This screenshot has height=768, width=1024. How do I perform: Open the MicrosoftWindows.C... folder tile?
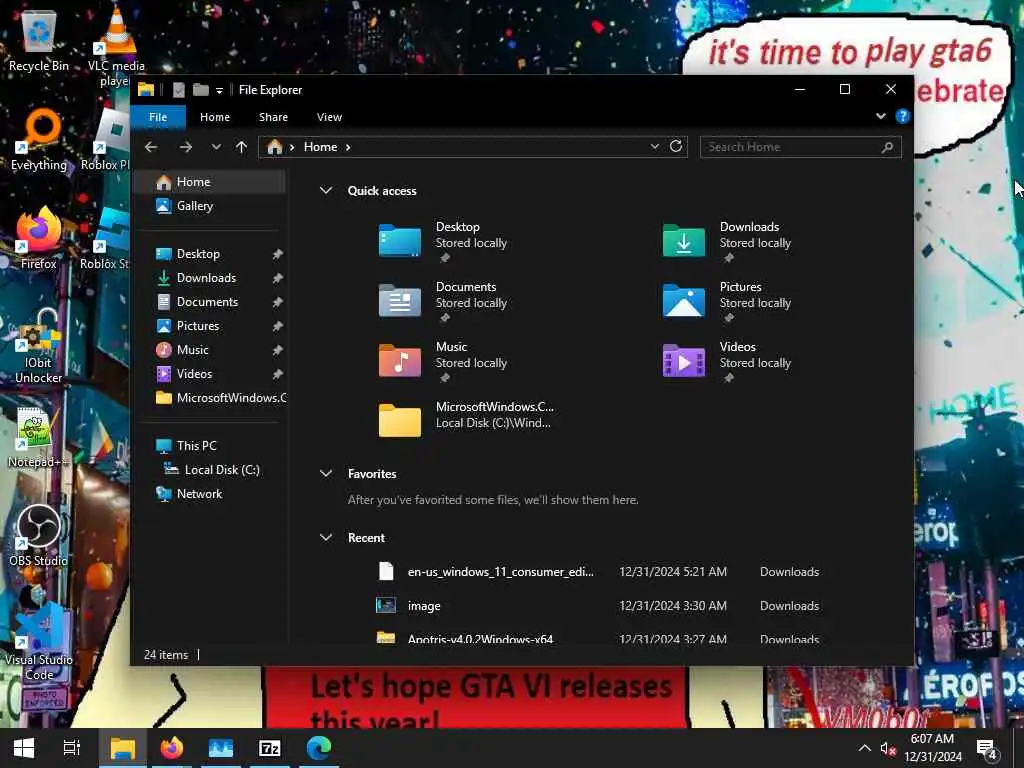click(466, 419)
